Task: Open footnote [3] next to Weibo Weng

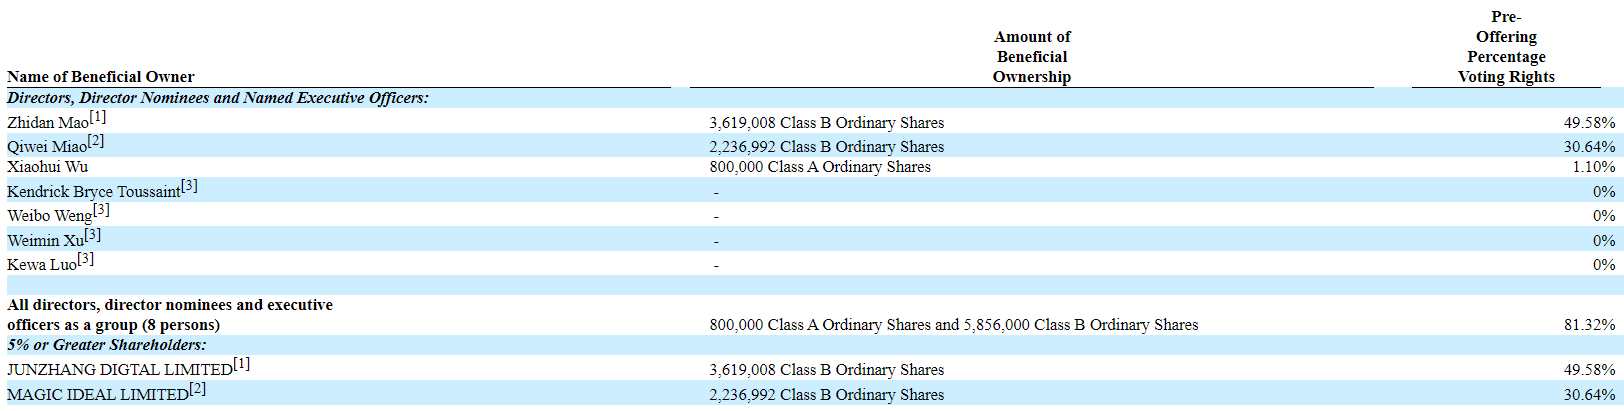Action: click(101, 210)
